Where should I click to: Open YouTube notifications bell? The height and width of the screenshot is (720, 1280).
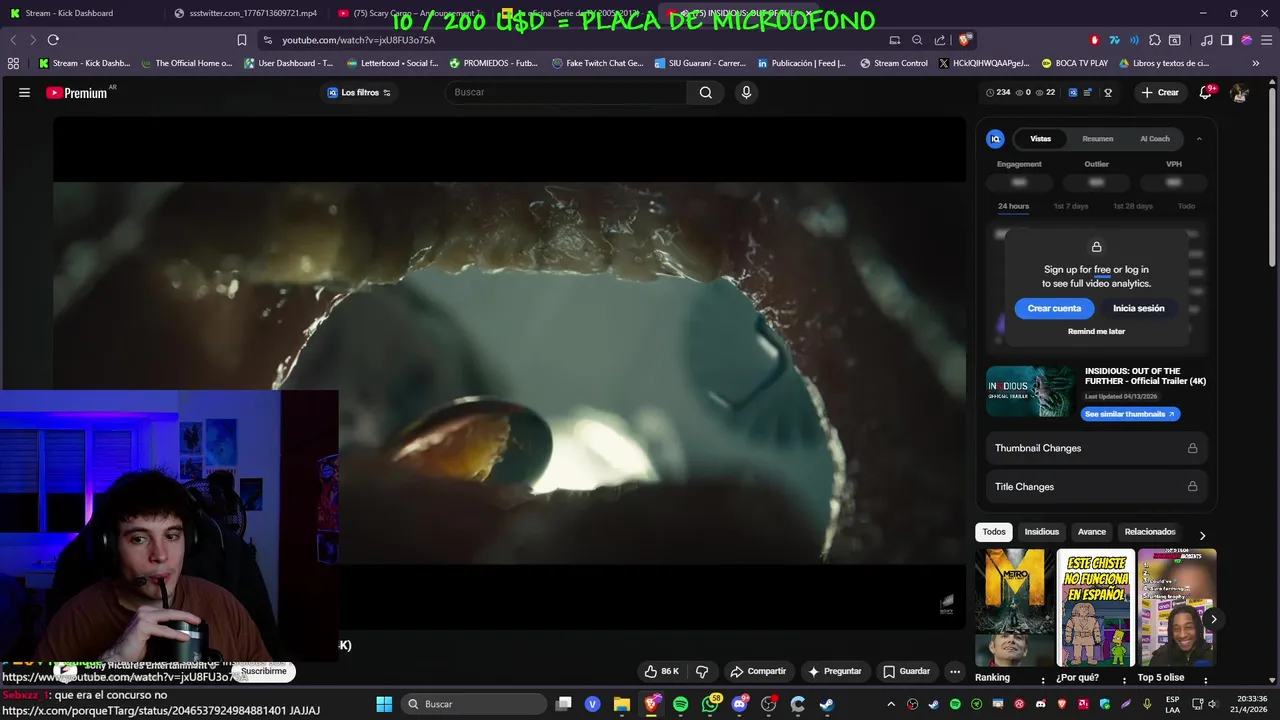pyautogui.click(x=1207, y=92)
